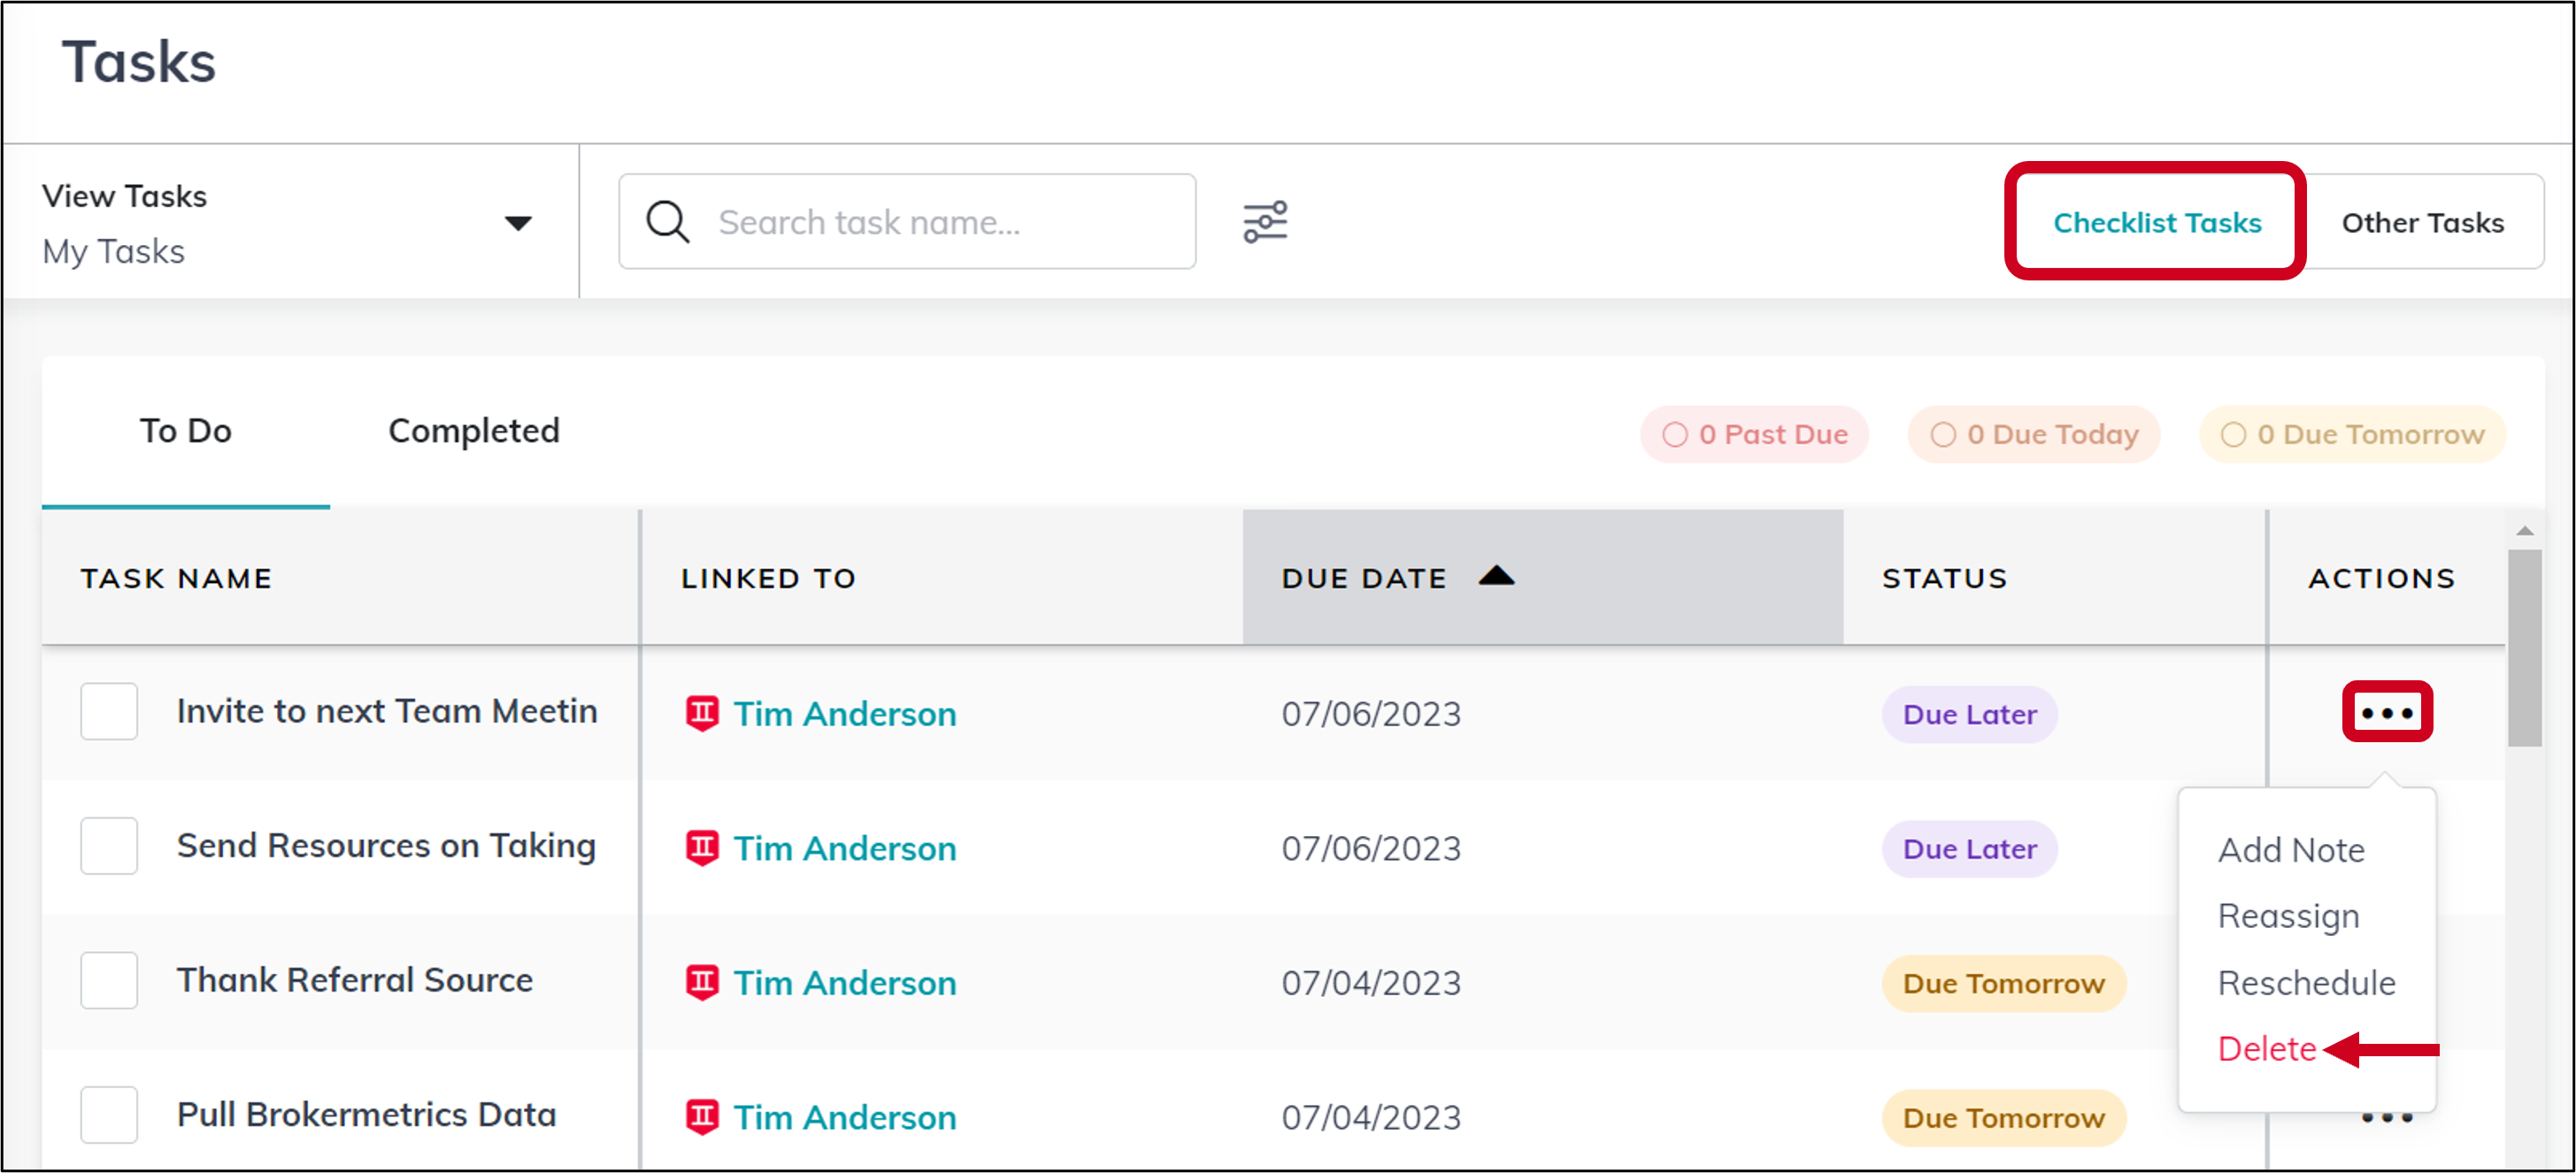This screenshot has width=2576, height=1173.
Task: Mark Thank Referral Source task as done
Action: pyautogui.click(x=109, y=980)
